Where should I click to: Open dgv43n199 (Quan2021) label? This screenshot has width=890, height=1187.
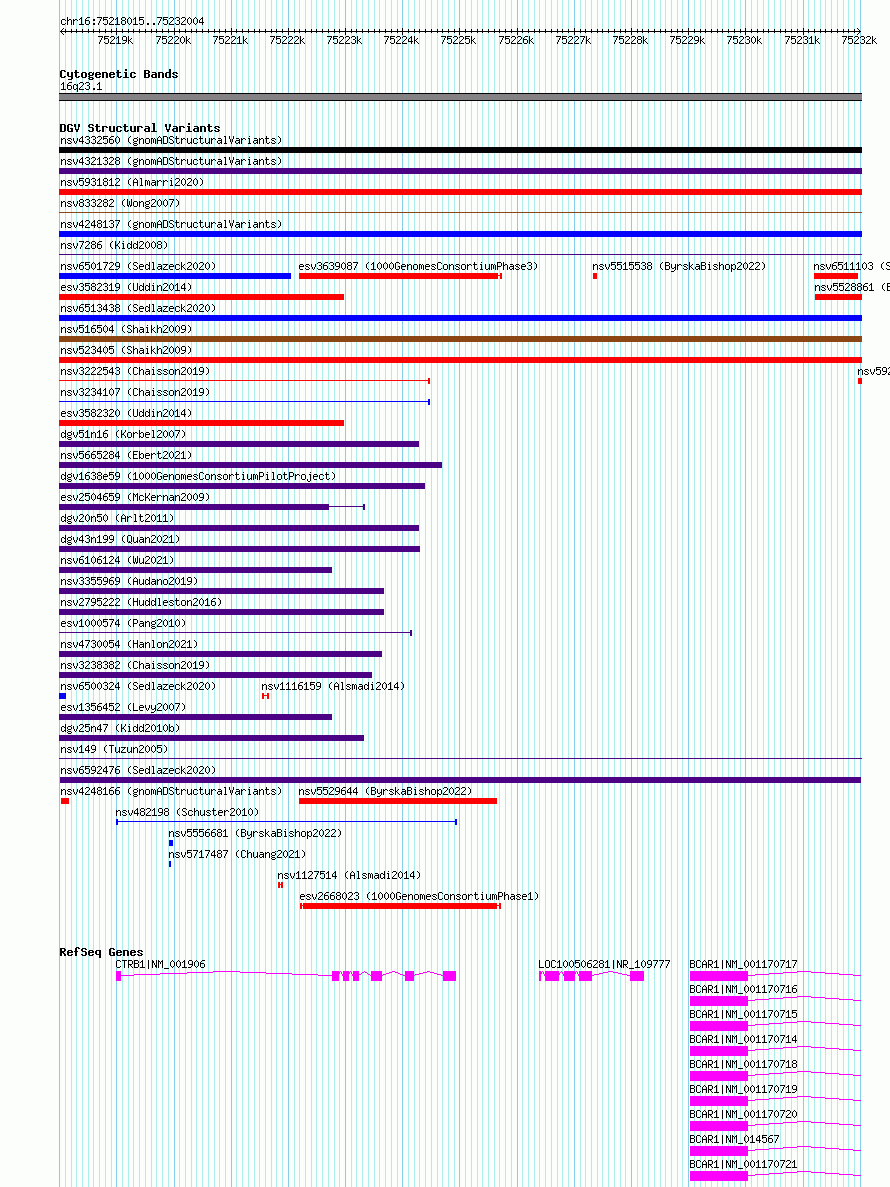[120, 540]
